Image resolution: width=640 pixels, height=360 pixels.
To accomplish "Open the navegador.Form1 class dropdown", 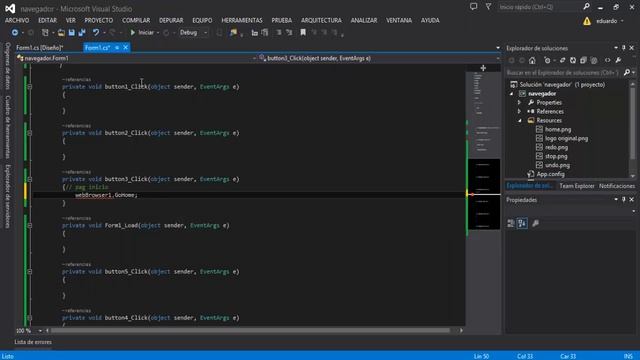I will 137,58.
